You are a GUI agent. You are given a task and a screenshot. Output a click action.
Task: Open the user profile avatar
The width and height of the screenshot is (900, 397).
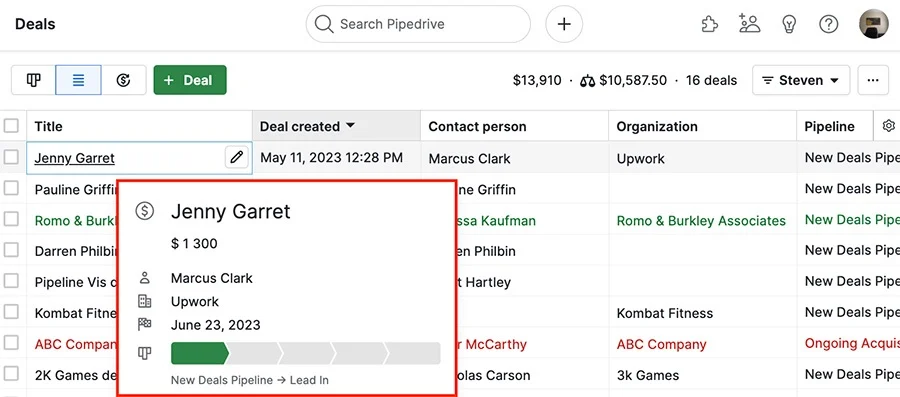(874, 24)
